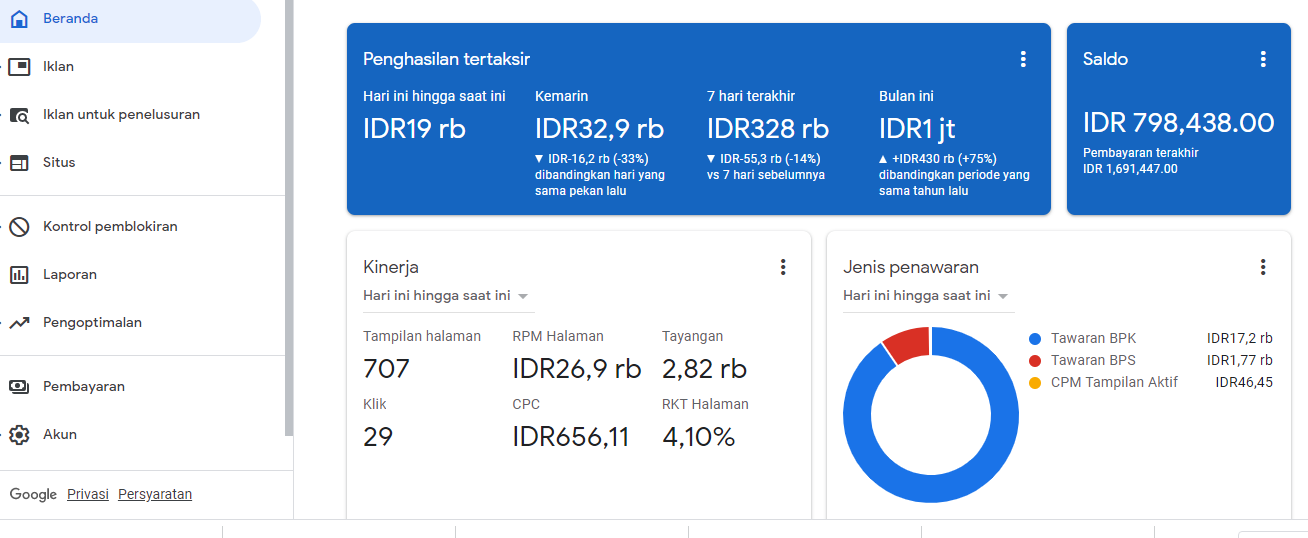Image resolution: width=1308 pixels, height=538 pixels.
Task: Click the red Tawaran BPS legend dot
Action: click(1034, 361)
